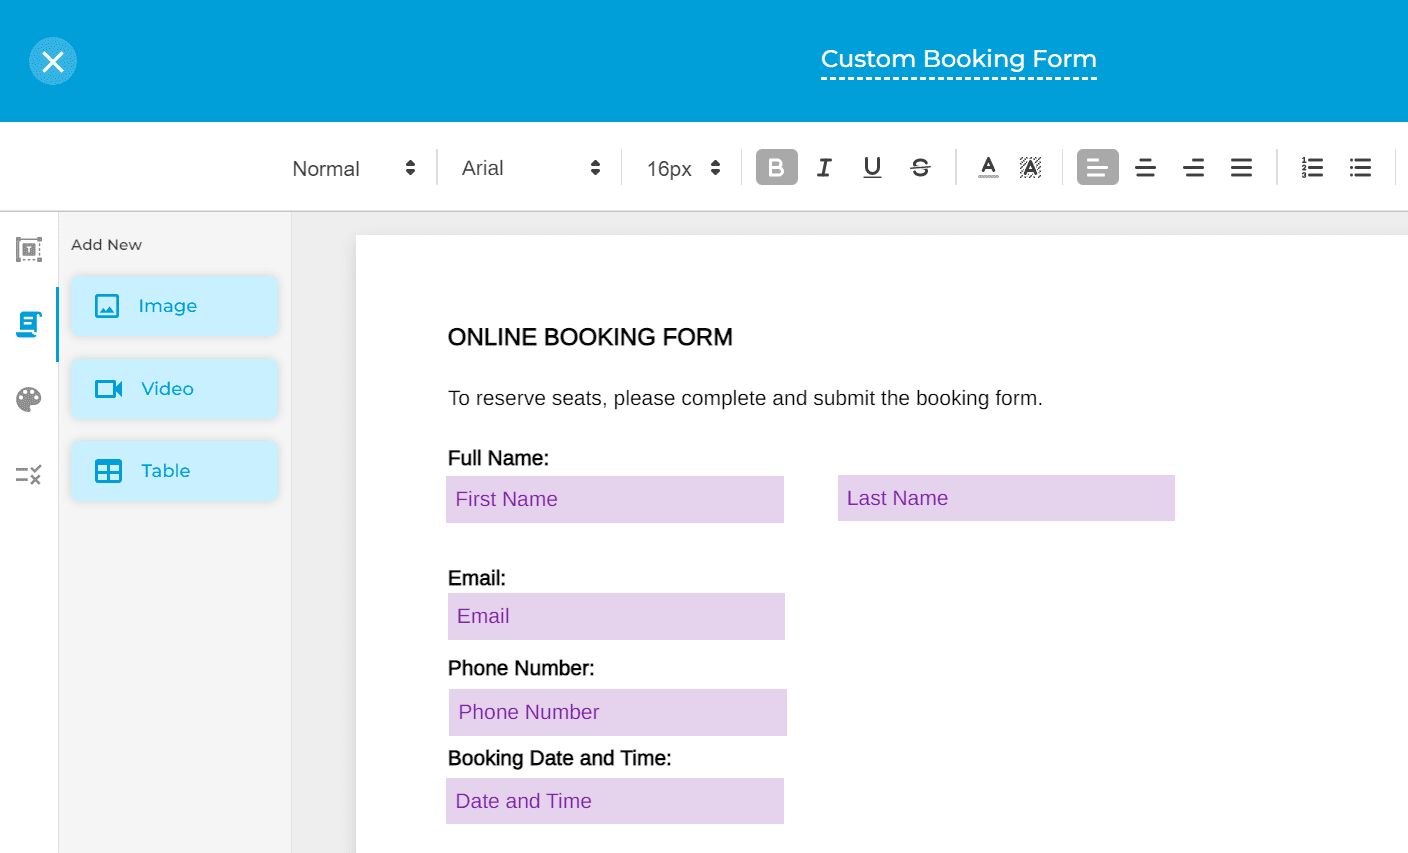This screenshot has height=853, width=1408.
Task: Open the text frame panel at sidebar top
Action: coord(29,250)
